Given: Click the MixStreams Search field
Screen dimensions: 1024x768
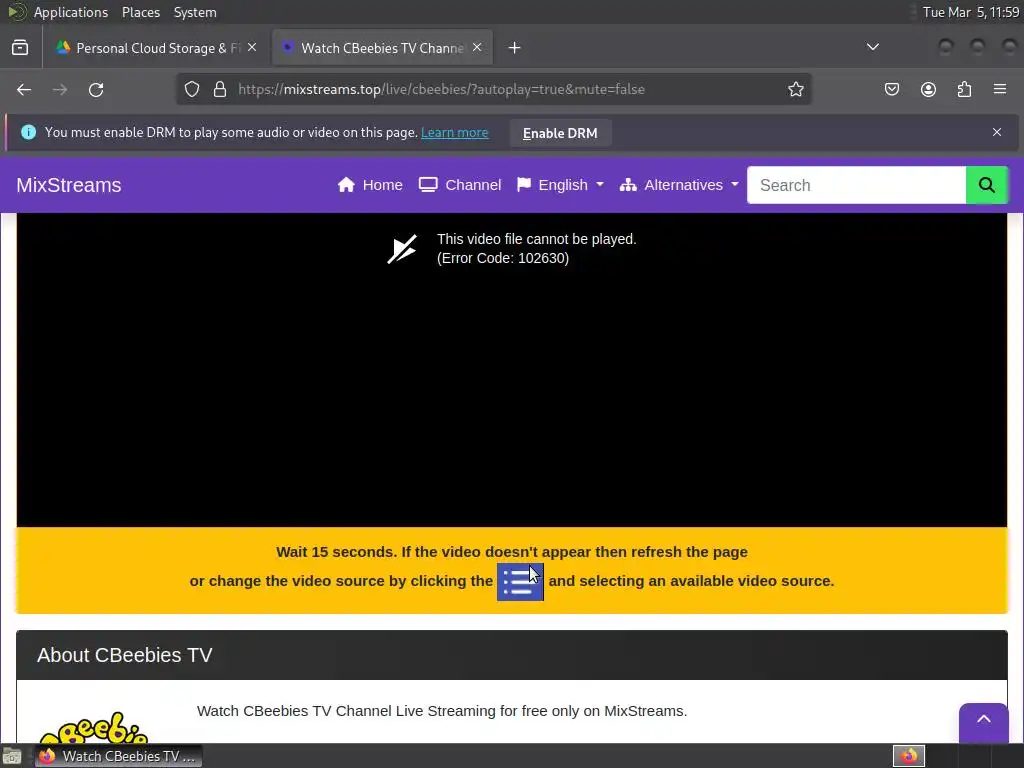Looking at the screenshot, I should click(856, 185).
